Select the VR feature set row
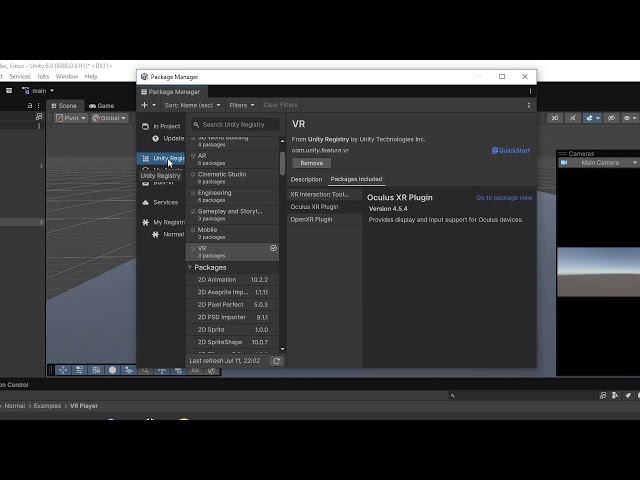The image size is (640, 480). 232,252
